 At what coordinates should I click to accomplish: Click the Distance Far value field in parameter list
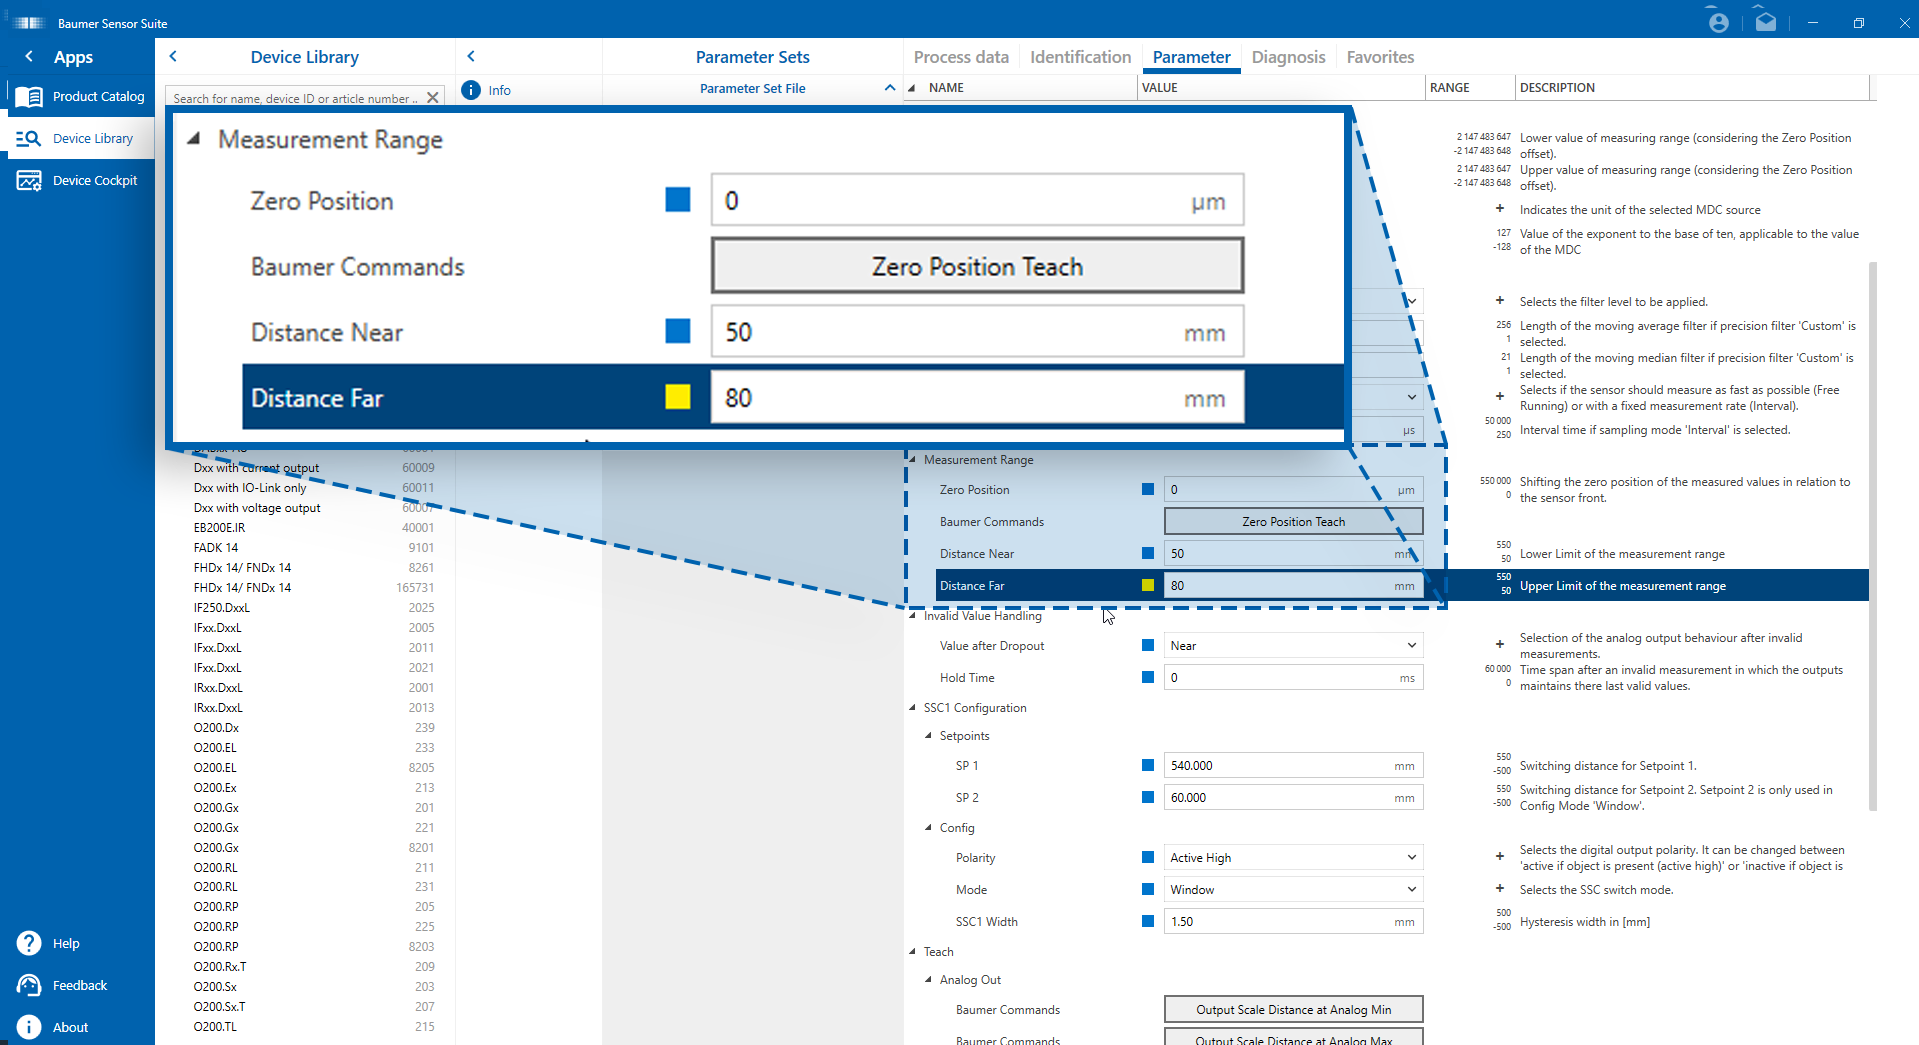(x=1293, y=586)
